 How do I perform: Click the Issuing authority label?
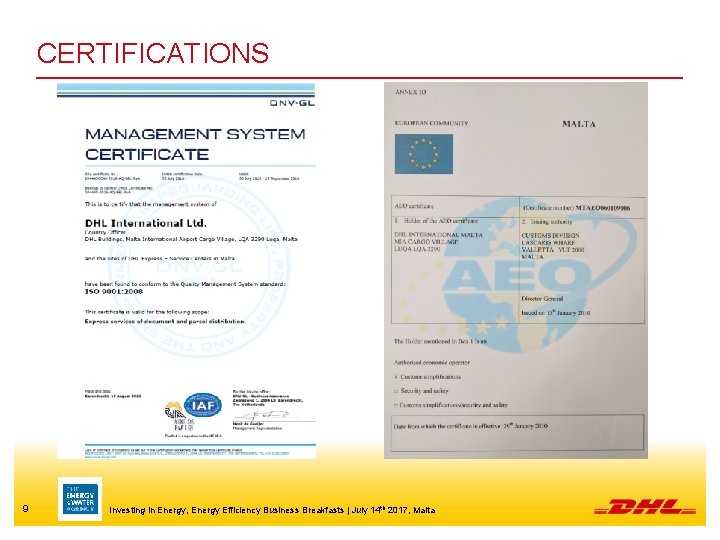tap(547, 221)
